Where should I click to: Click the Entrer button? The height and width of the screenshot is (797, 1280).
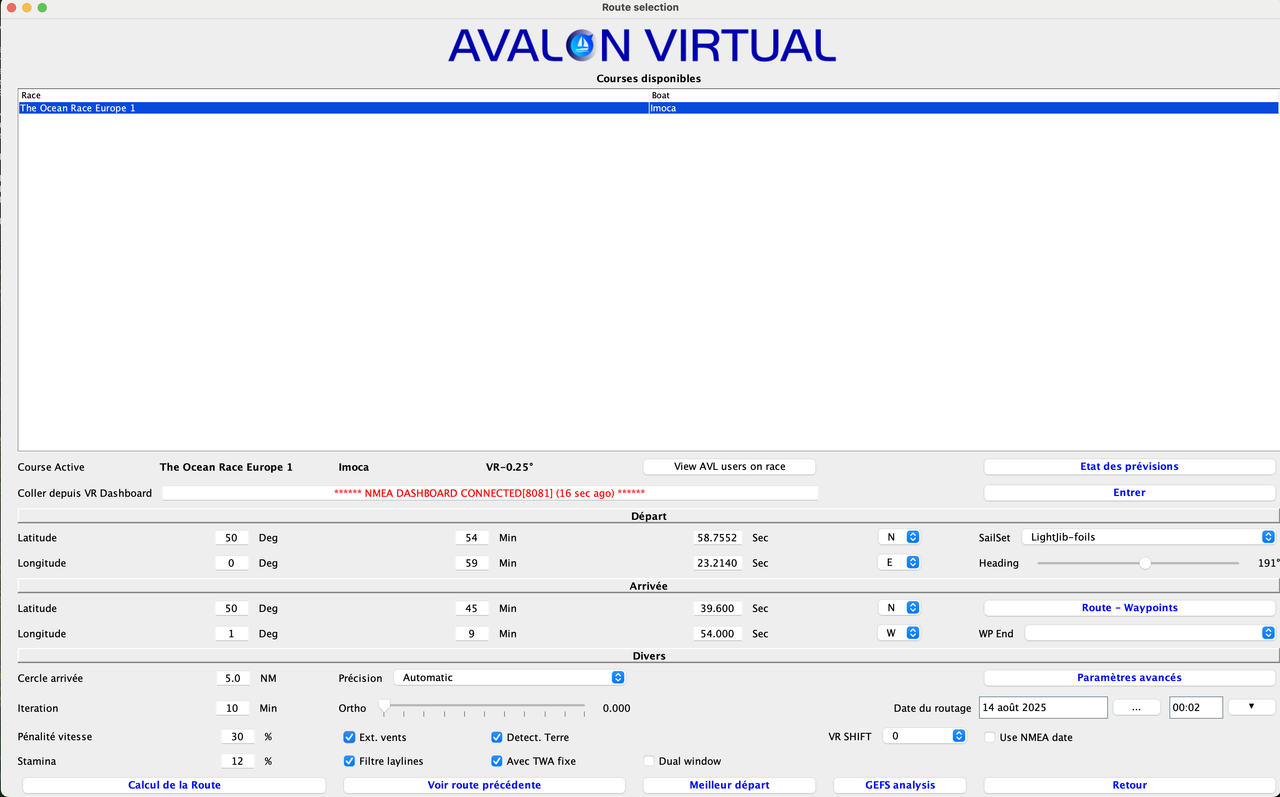click(1129, 493)
